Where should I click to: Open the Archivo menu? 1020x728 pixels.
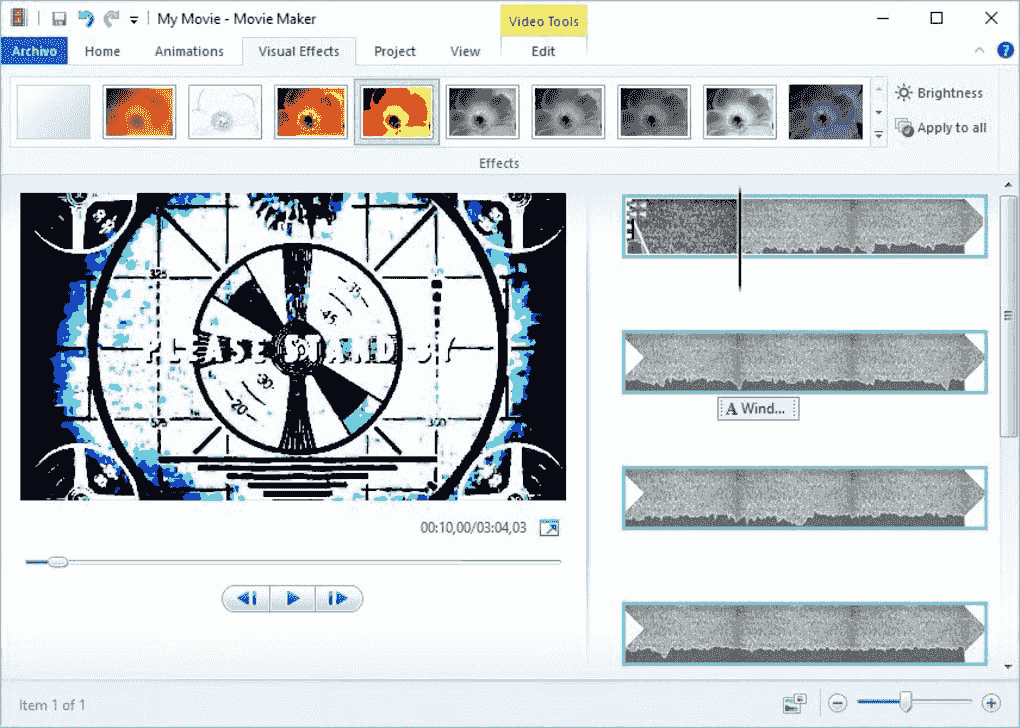click(x=34, y=50)
